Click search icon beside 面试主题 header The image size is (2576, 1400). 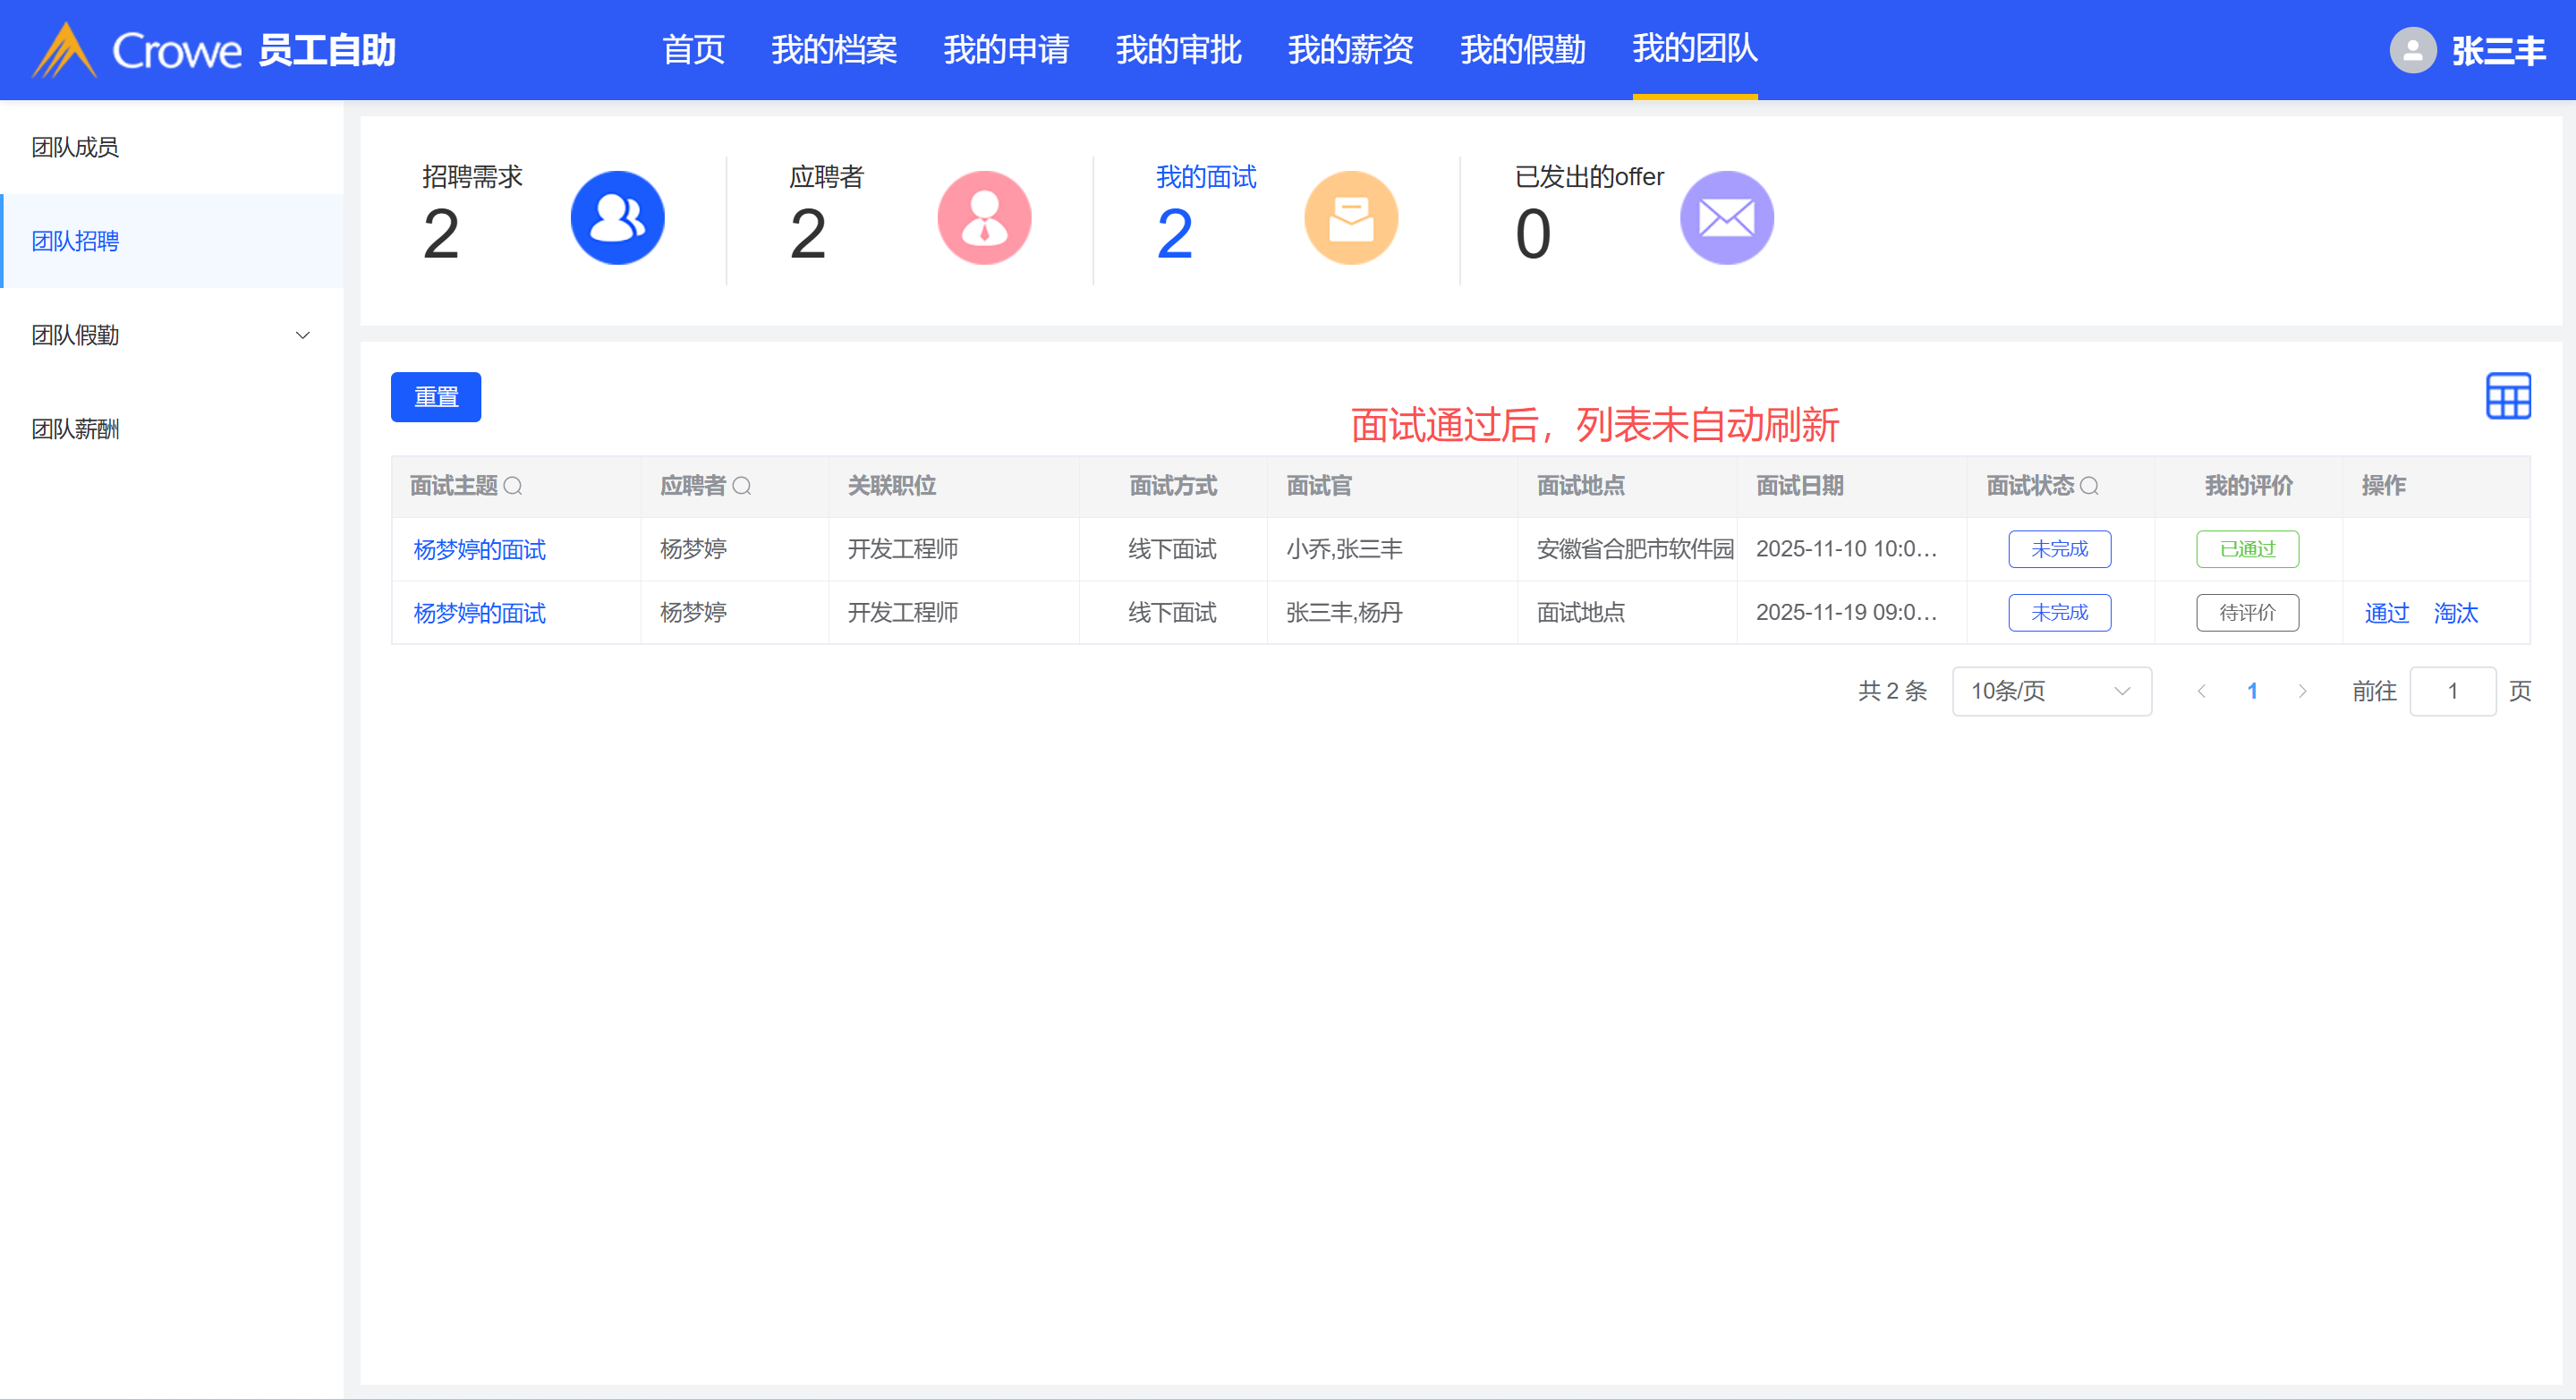[x=513, y=486]
